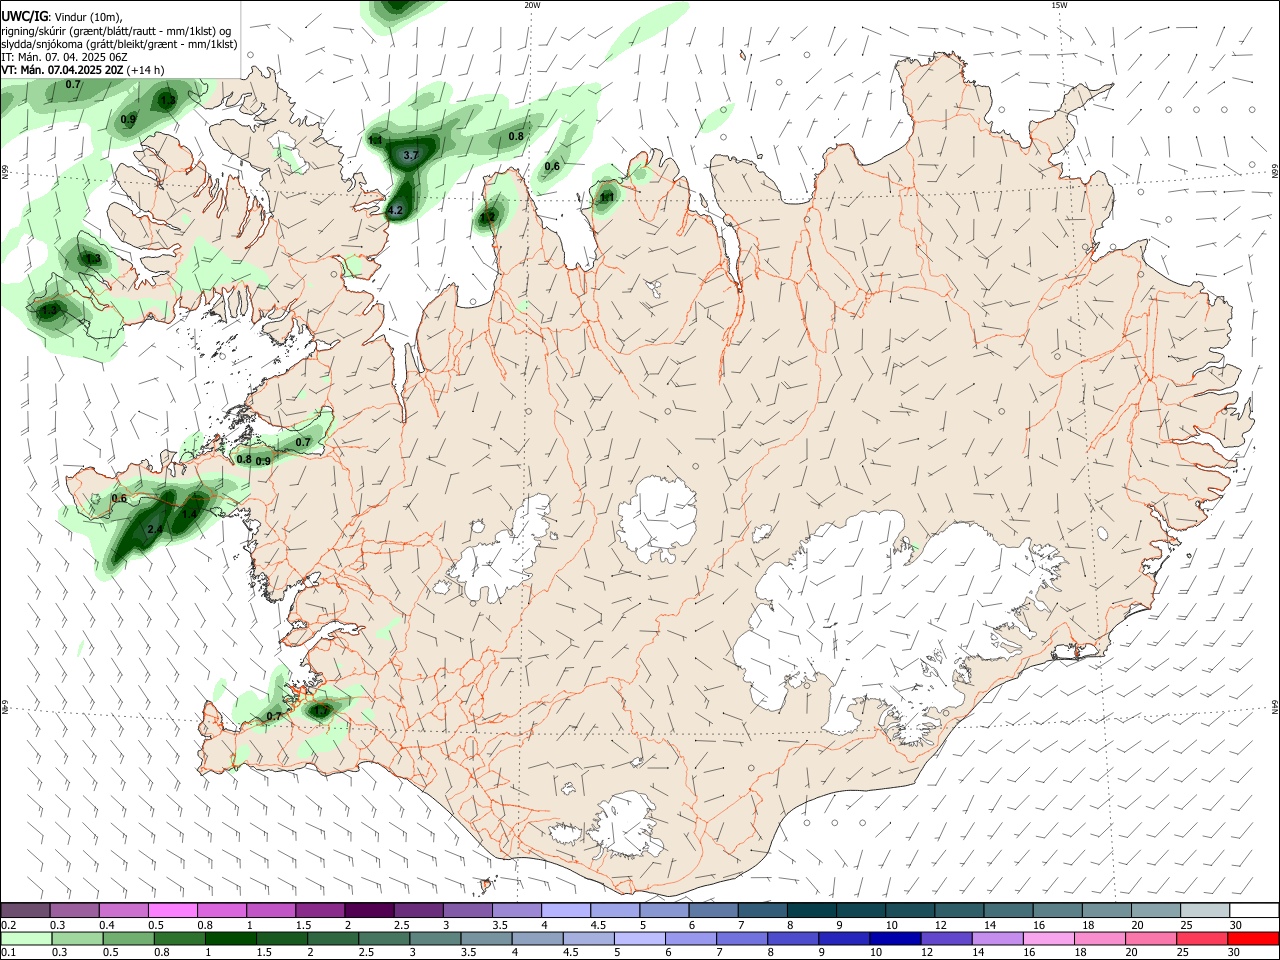Viewport: 1280px width, 960px height.
Task: Click the '15W' longitude label at the top
Action: [1059, 5]
